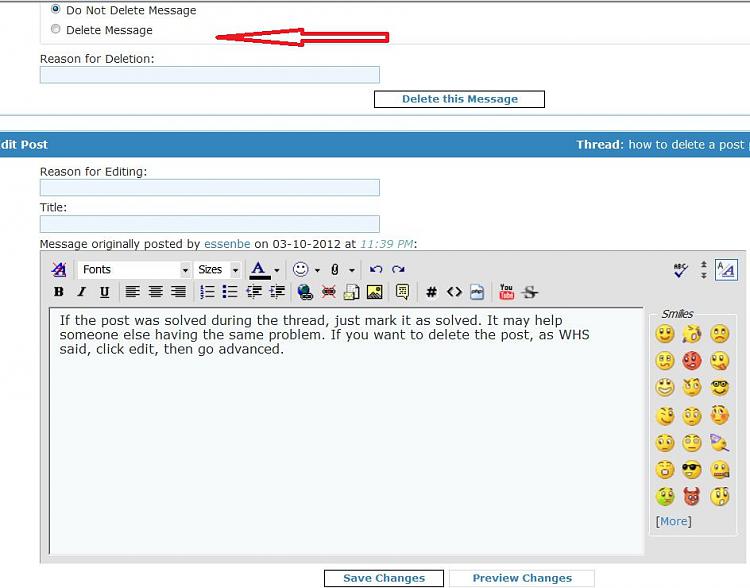The image size is (750, 588).
Task: Center-align the text
Action: (x=155, y=292)
